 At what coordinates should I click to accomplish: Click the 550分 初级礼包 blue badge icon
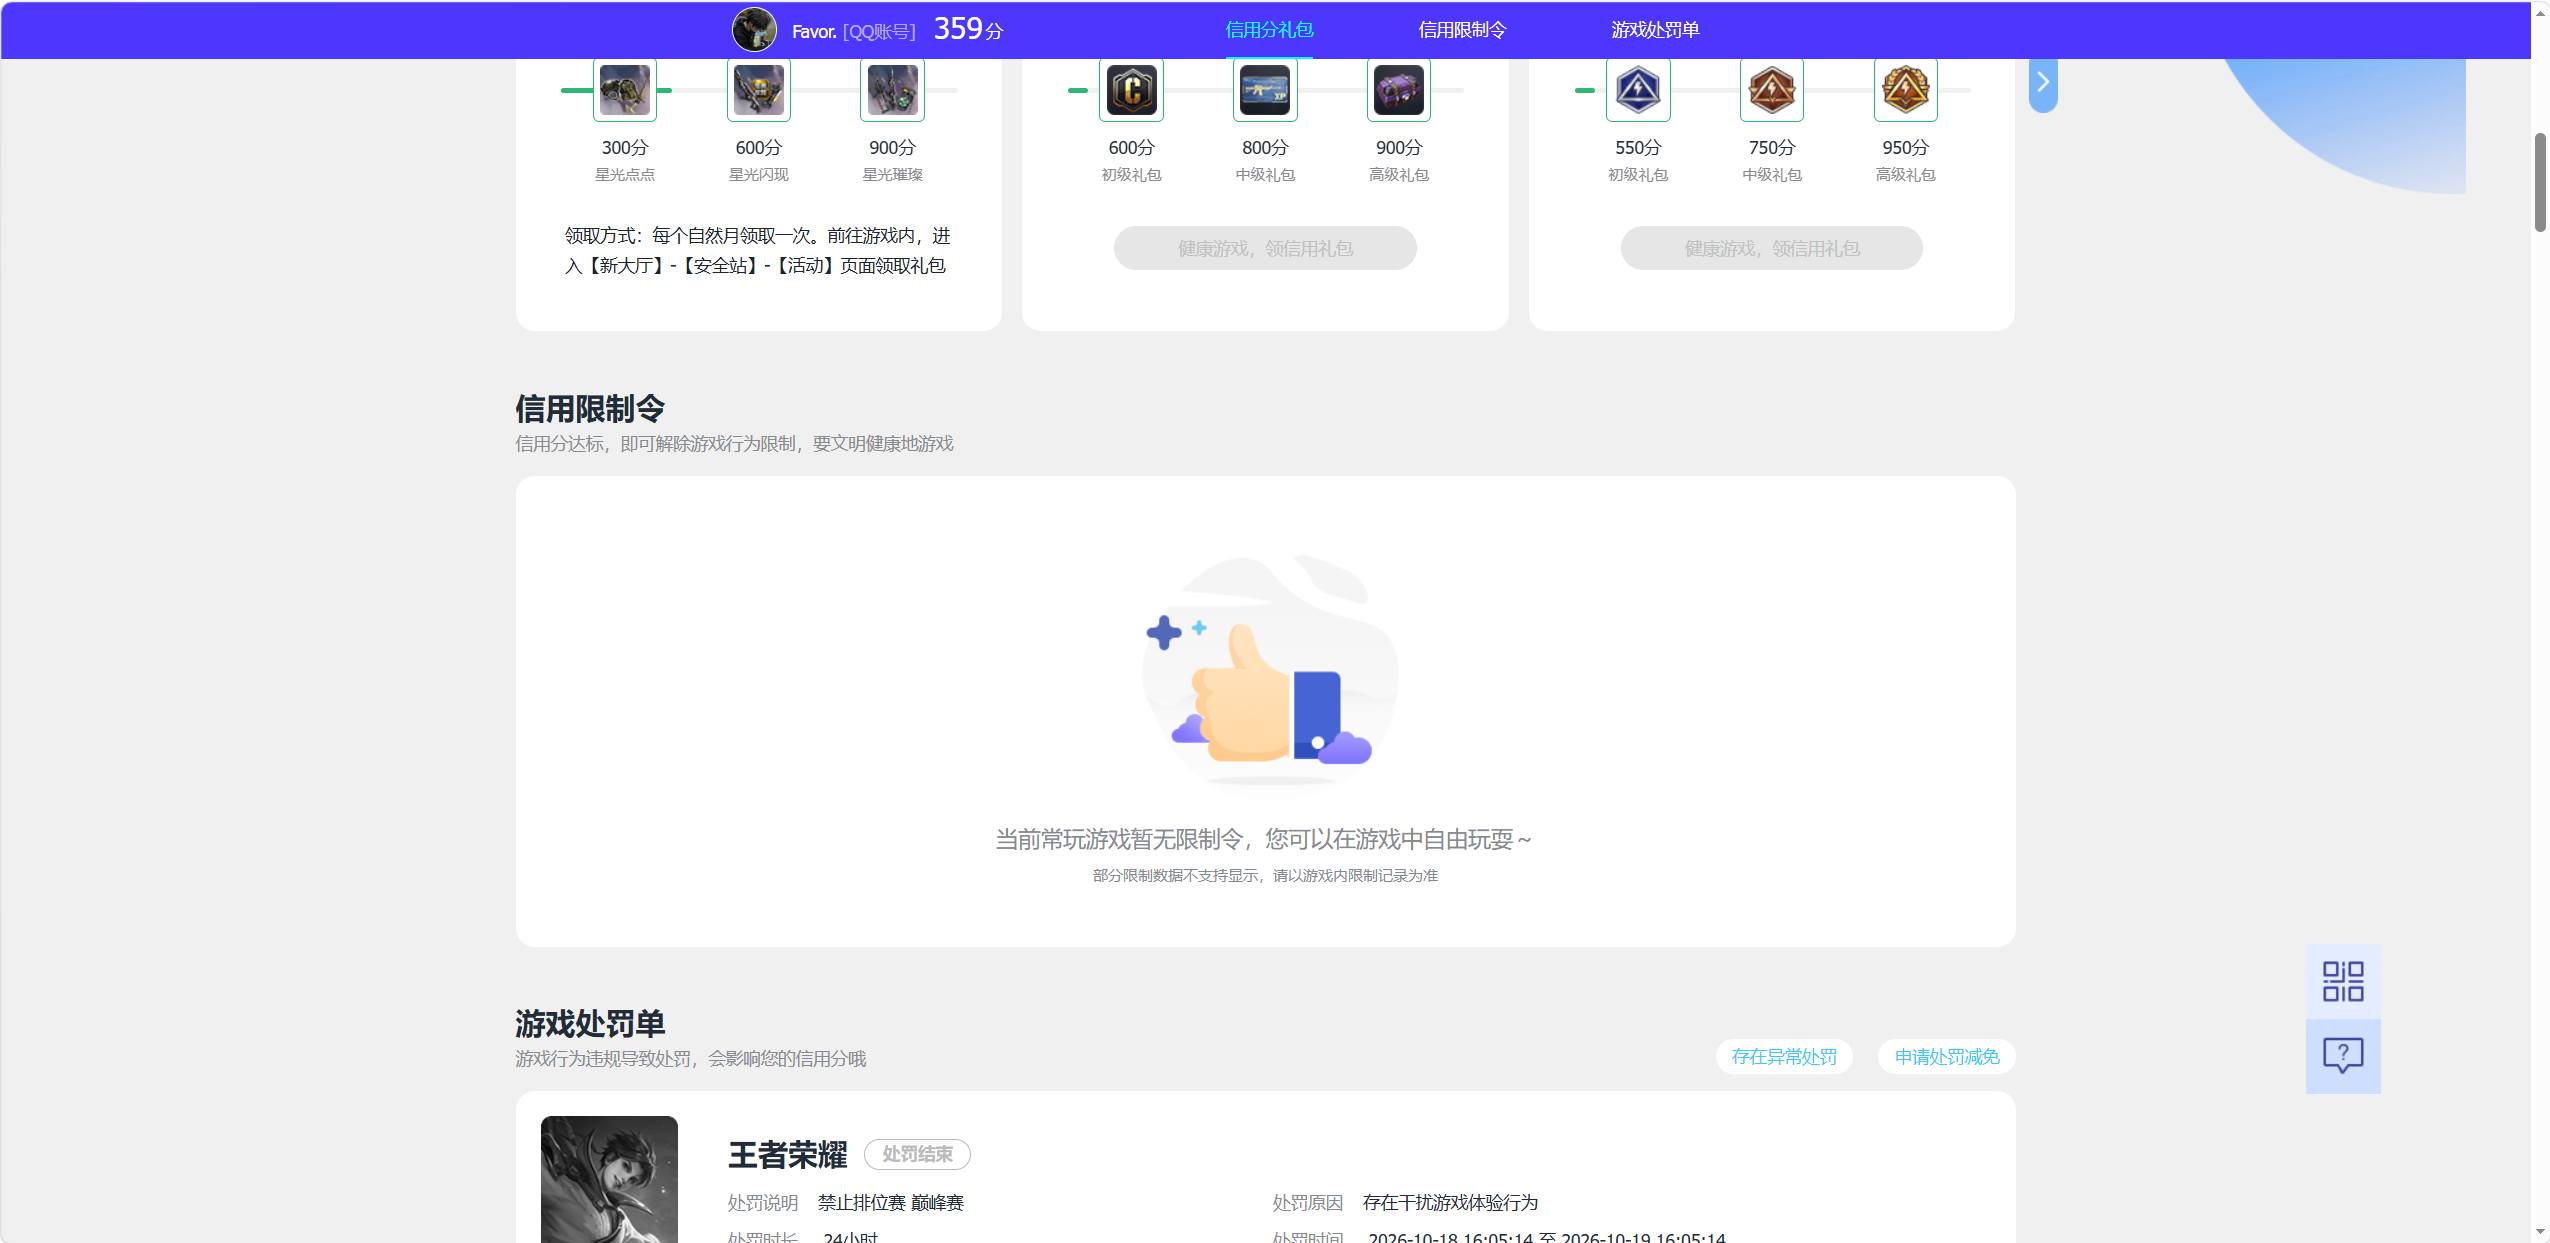point(1638,90)
